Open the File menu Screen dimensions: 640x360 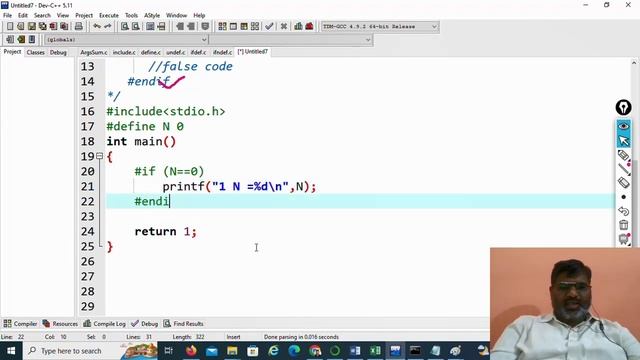pyautogui.click(x=7, y=15)
